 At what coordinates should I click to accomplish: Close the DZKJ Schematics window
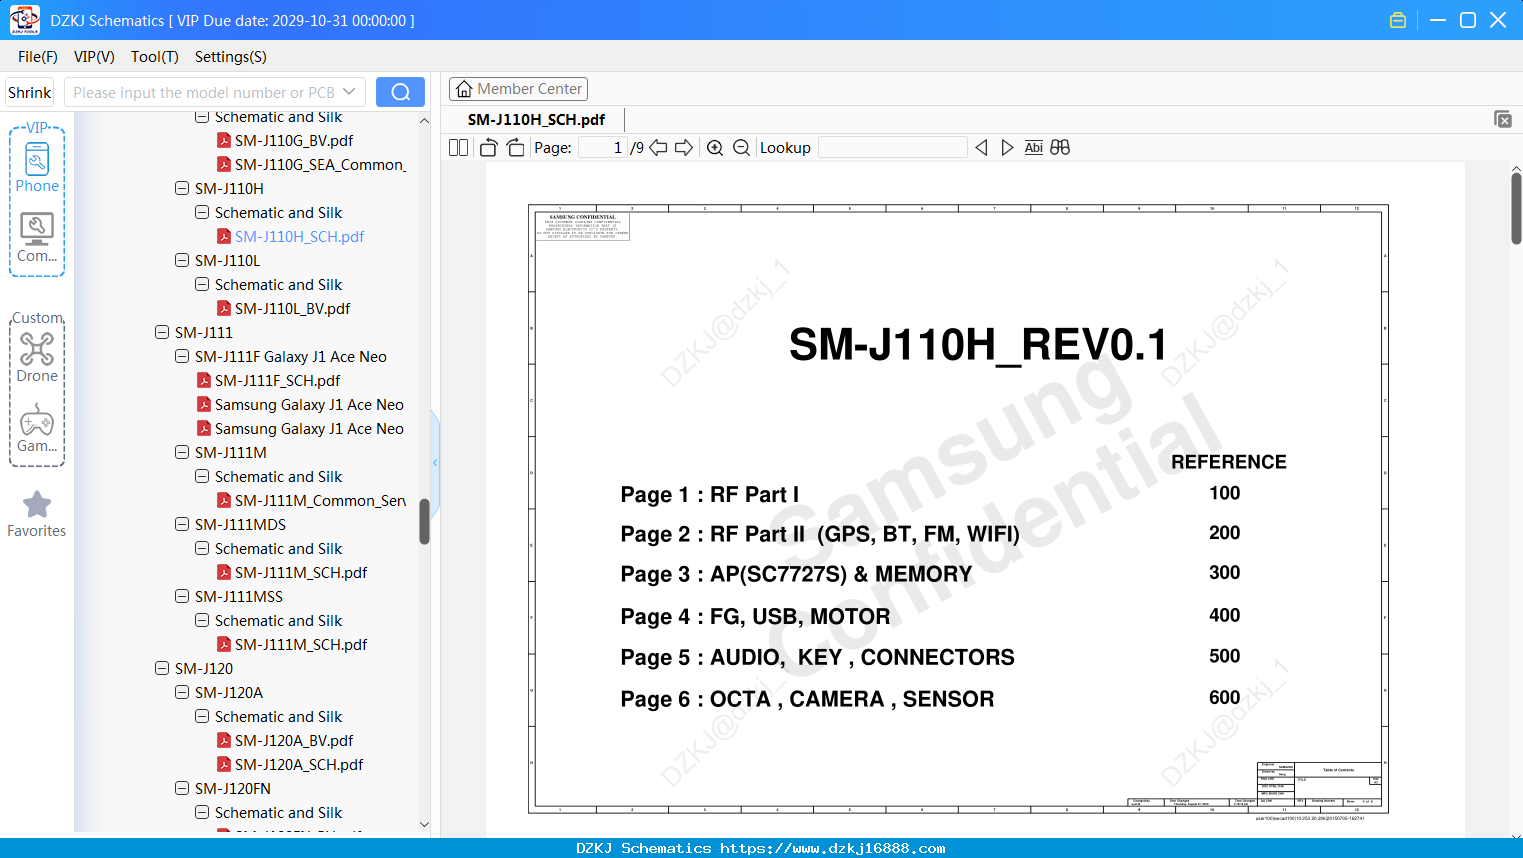tap(1498, 20)
